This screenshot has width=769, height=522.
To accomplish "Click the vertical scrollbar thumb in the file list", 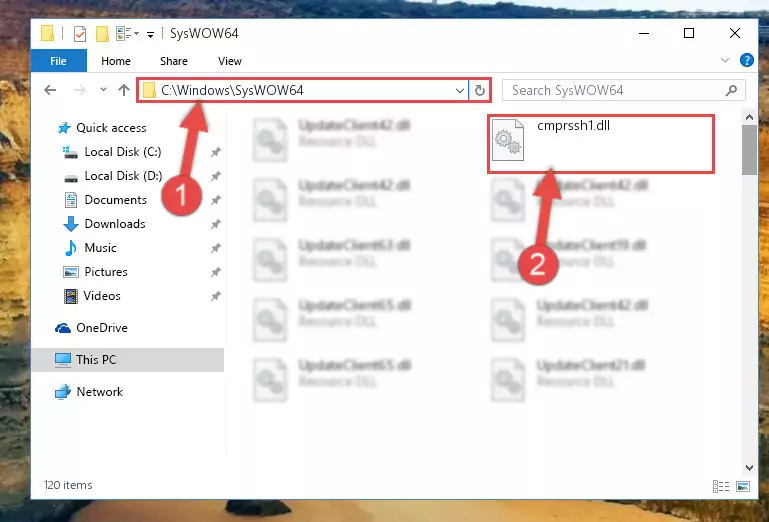I will [749, 150].
